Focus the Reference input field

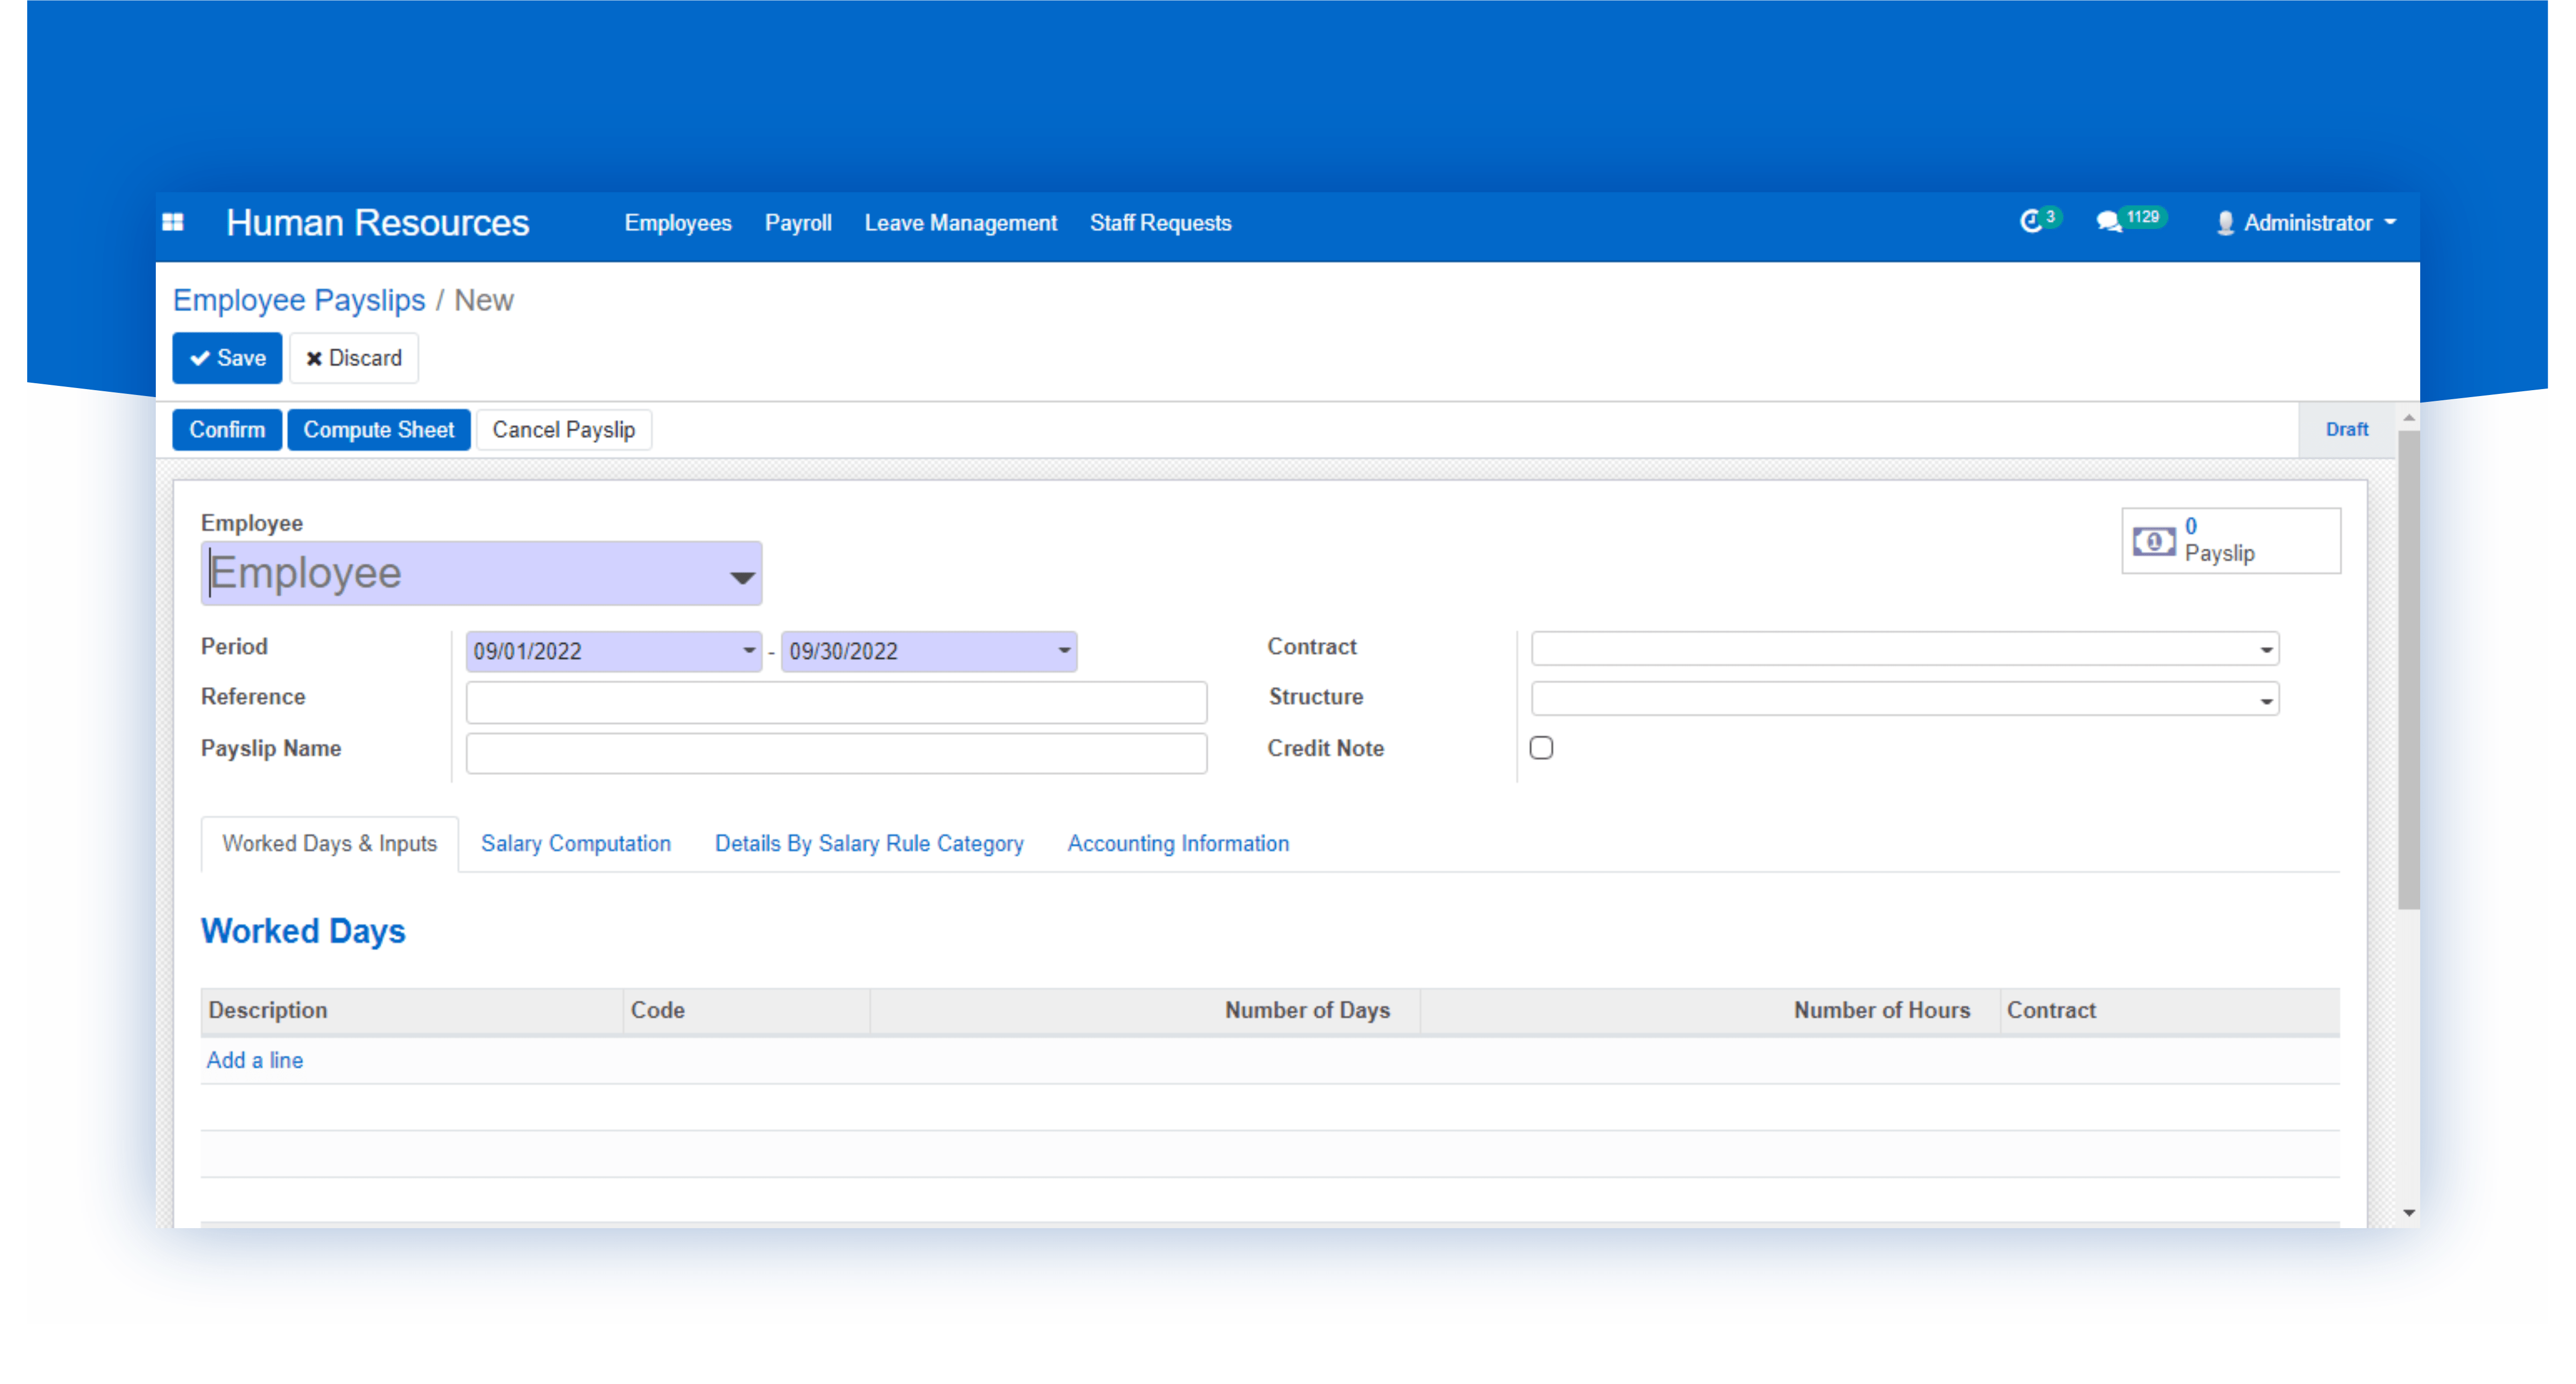[x=836, y=702]
